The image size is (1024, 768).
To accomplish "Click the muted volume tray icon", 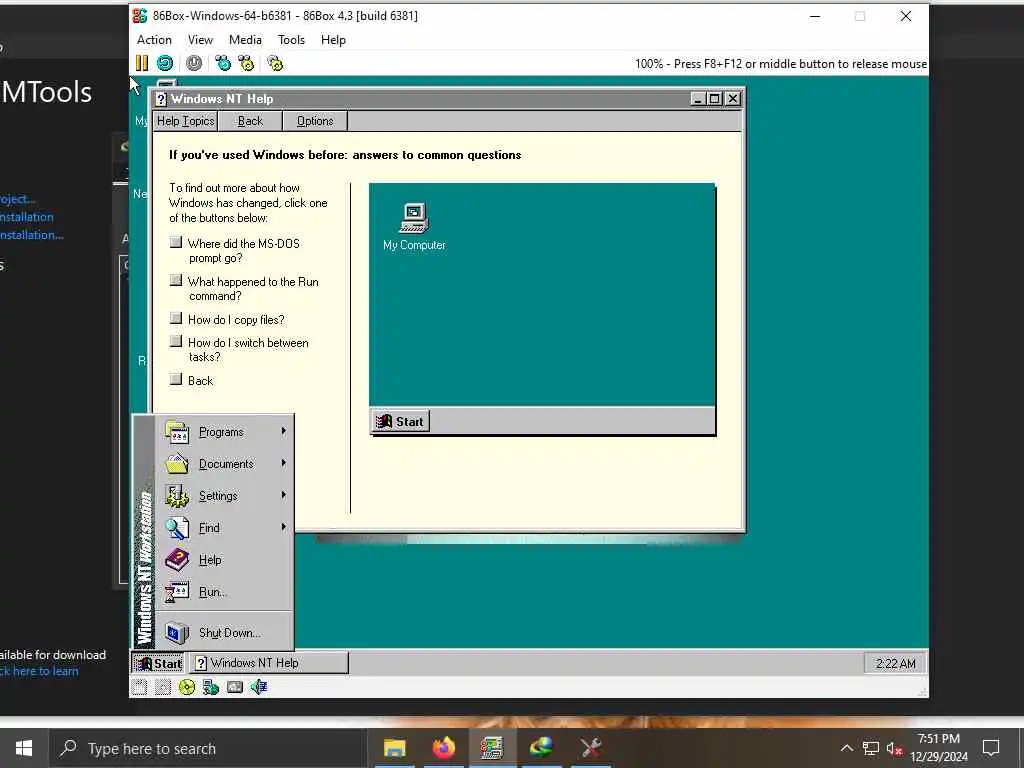I will 894,748.
